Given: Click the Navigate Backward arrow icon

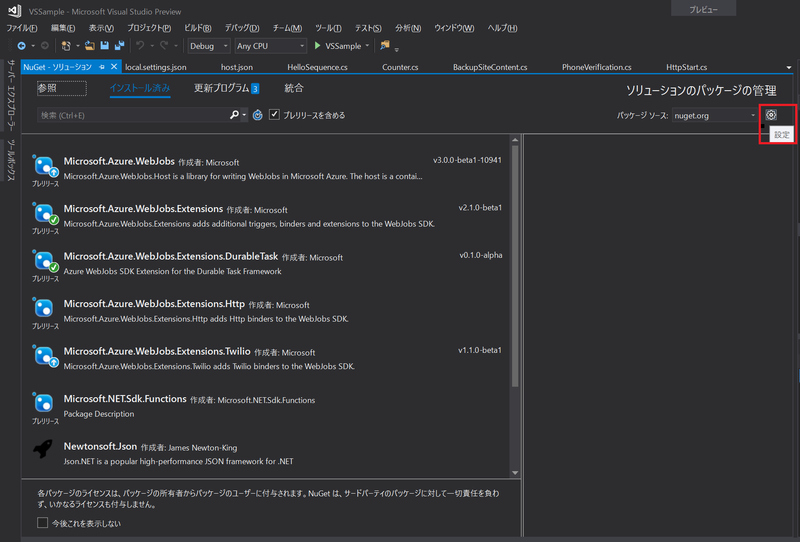Looking at the screenshot, I should (x=21, y=46).
